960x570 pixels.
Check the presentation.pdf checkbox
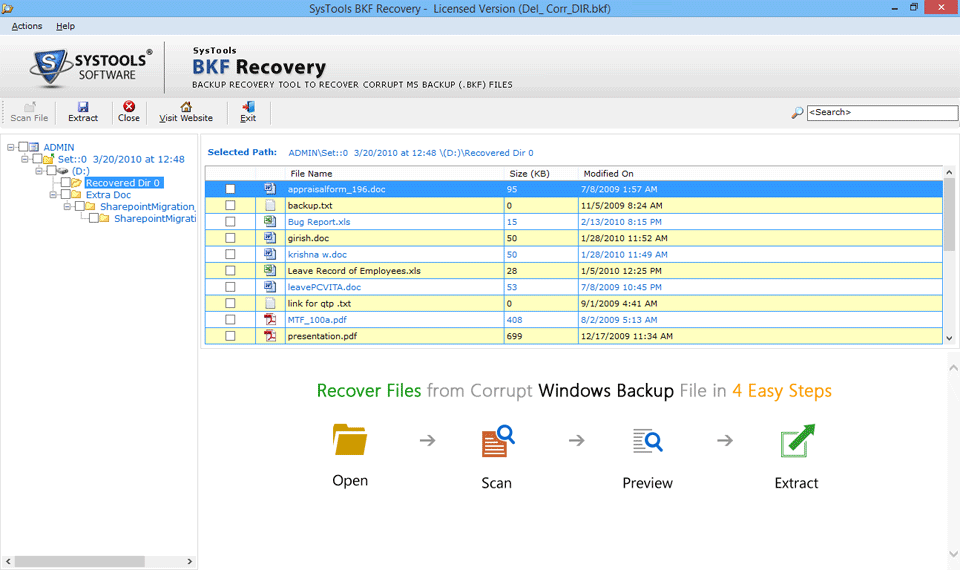pyautogui.click(x=230, y=336)
